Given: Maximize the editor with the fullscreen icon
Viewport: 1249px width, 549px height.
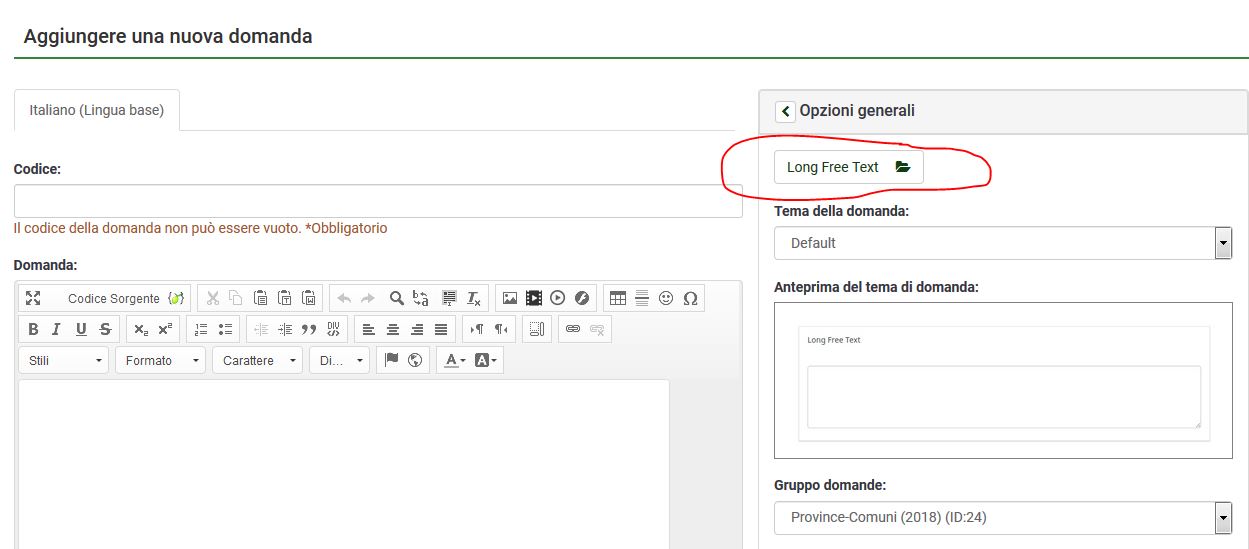Looking at the screenshot, I should click(33, 298).
